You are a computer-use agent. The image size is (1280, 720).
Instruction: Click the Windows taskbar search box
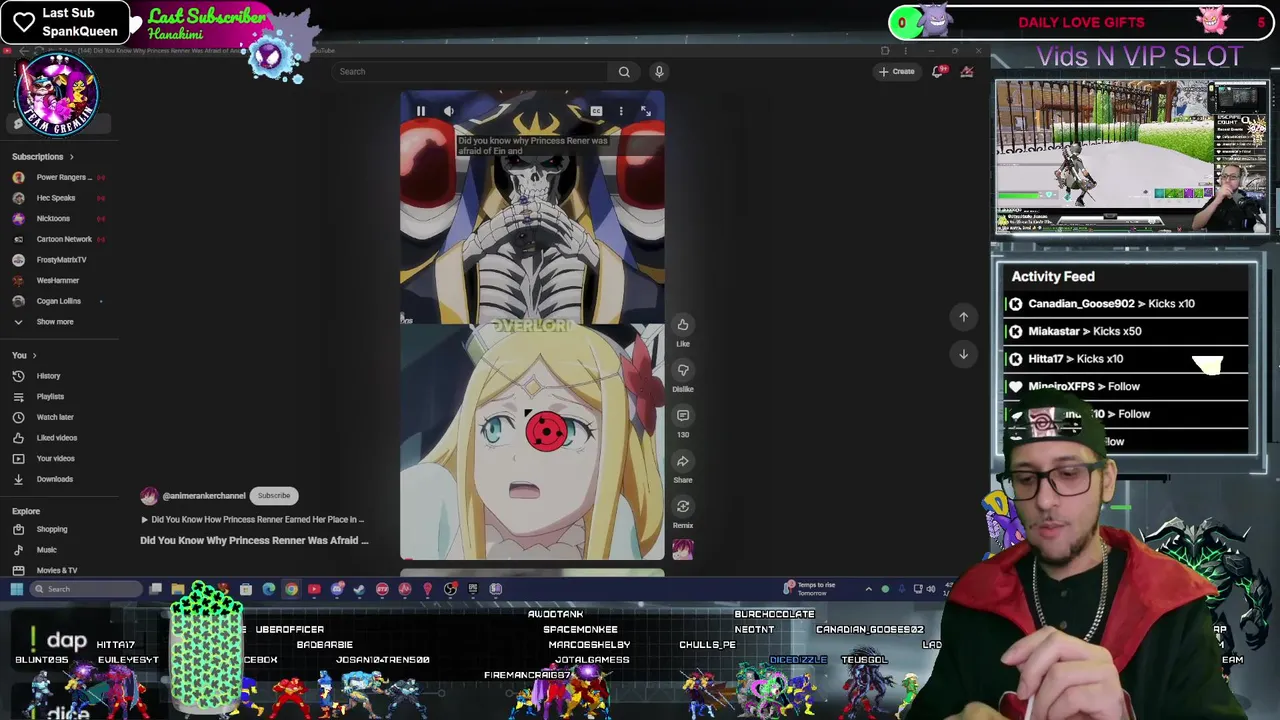(x=86, y=589)
